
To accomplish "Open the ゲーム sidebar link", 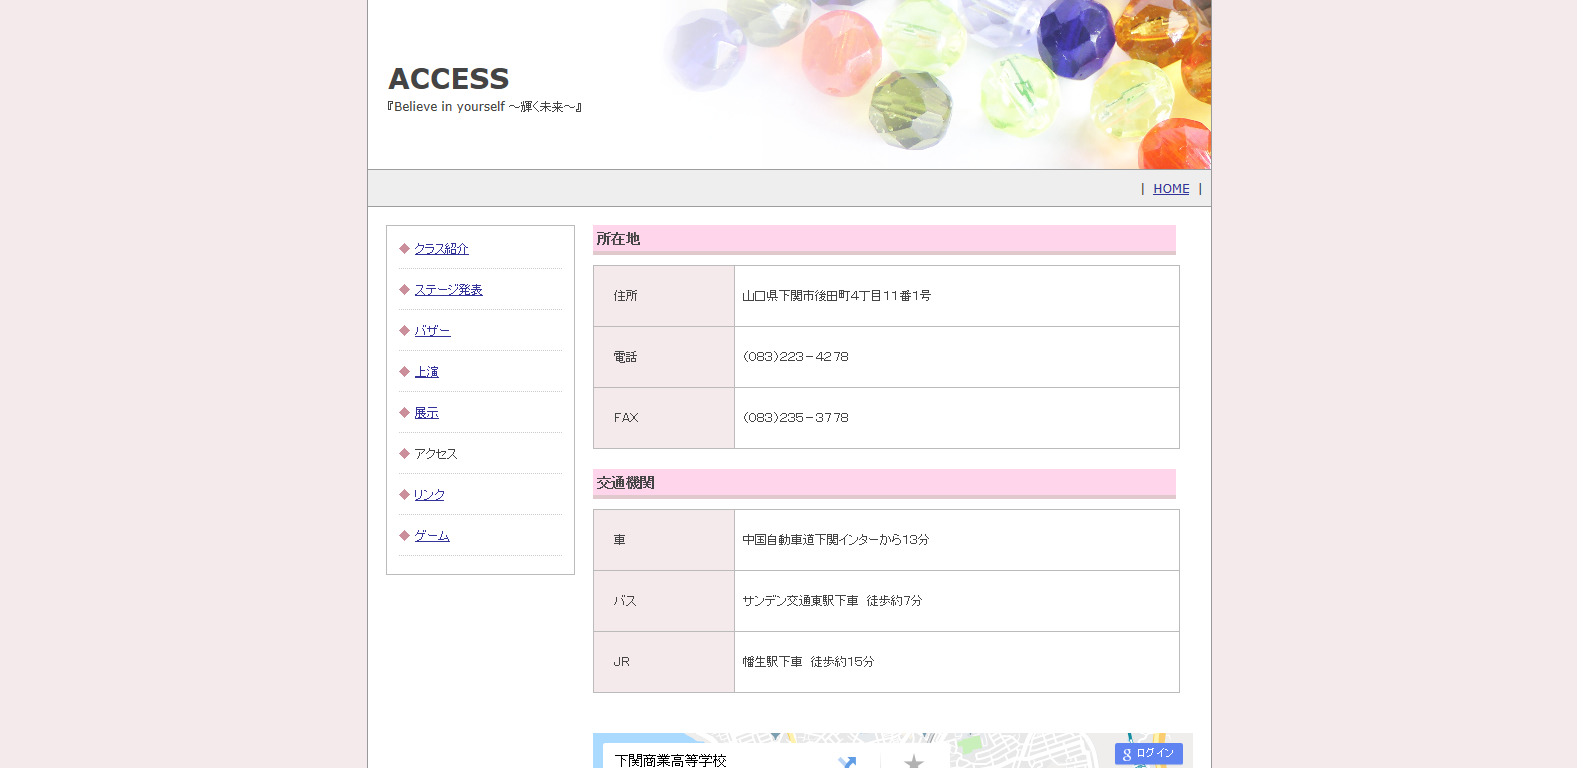I will pyautogui.click(x=432, y=536).
